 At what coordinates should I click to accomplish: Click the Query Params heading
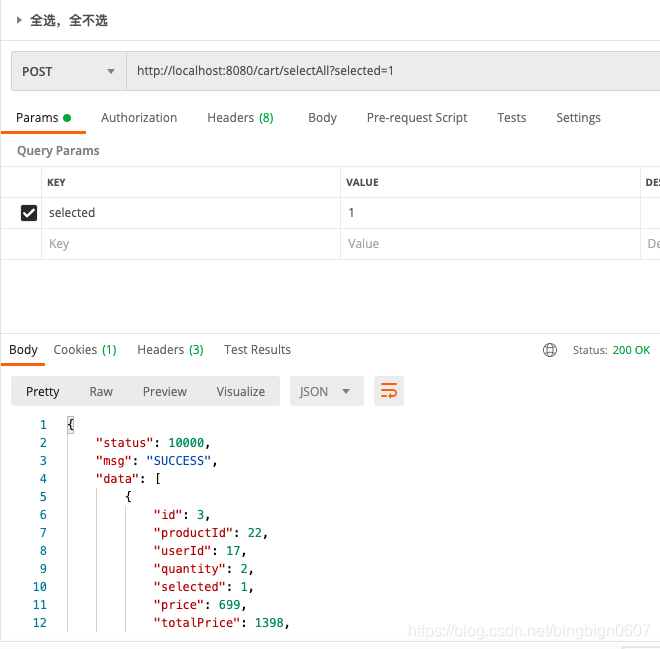pyautogui.click(x=58, y=151)
